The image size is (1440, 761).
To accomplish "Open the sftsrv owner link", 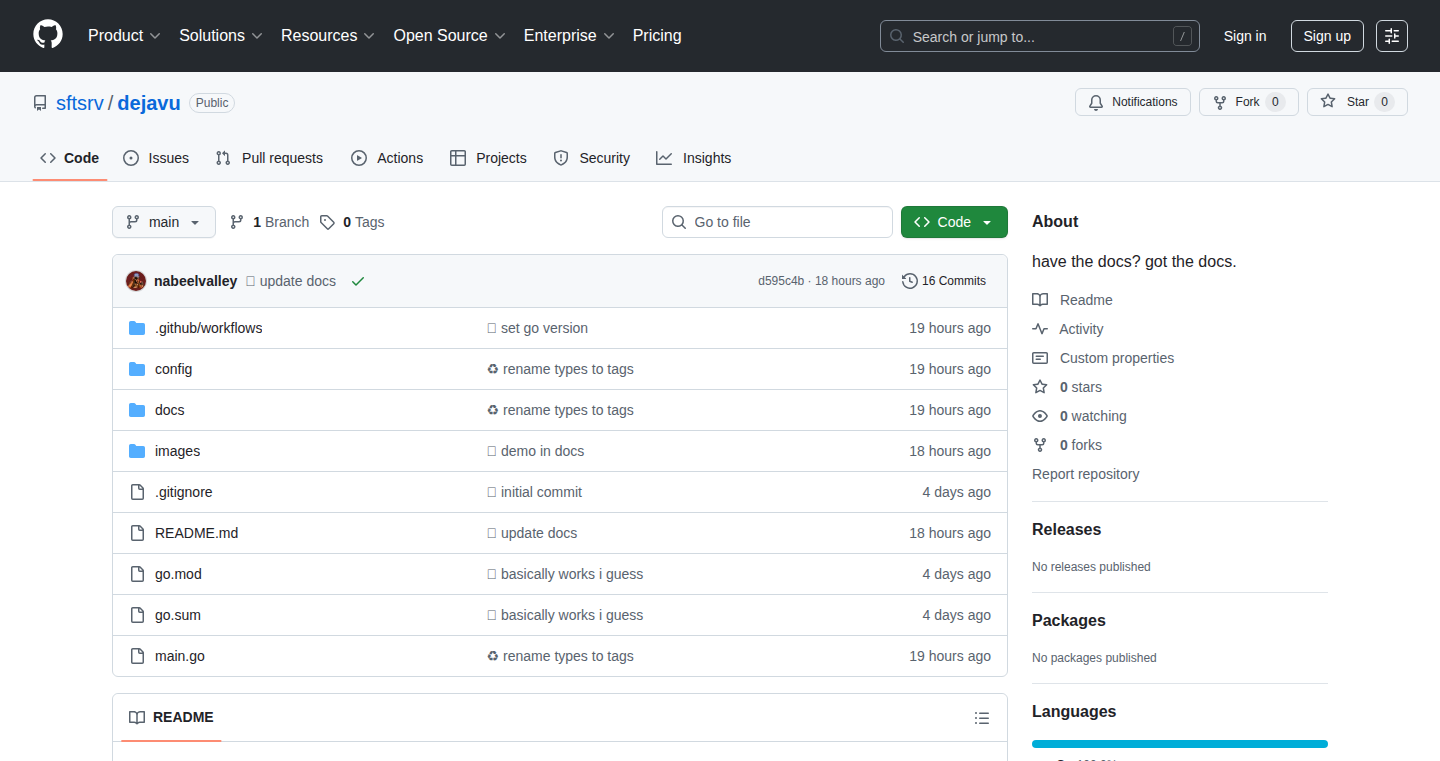I will (80, 102).
